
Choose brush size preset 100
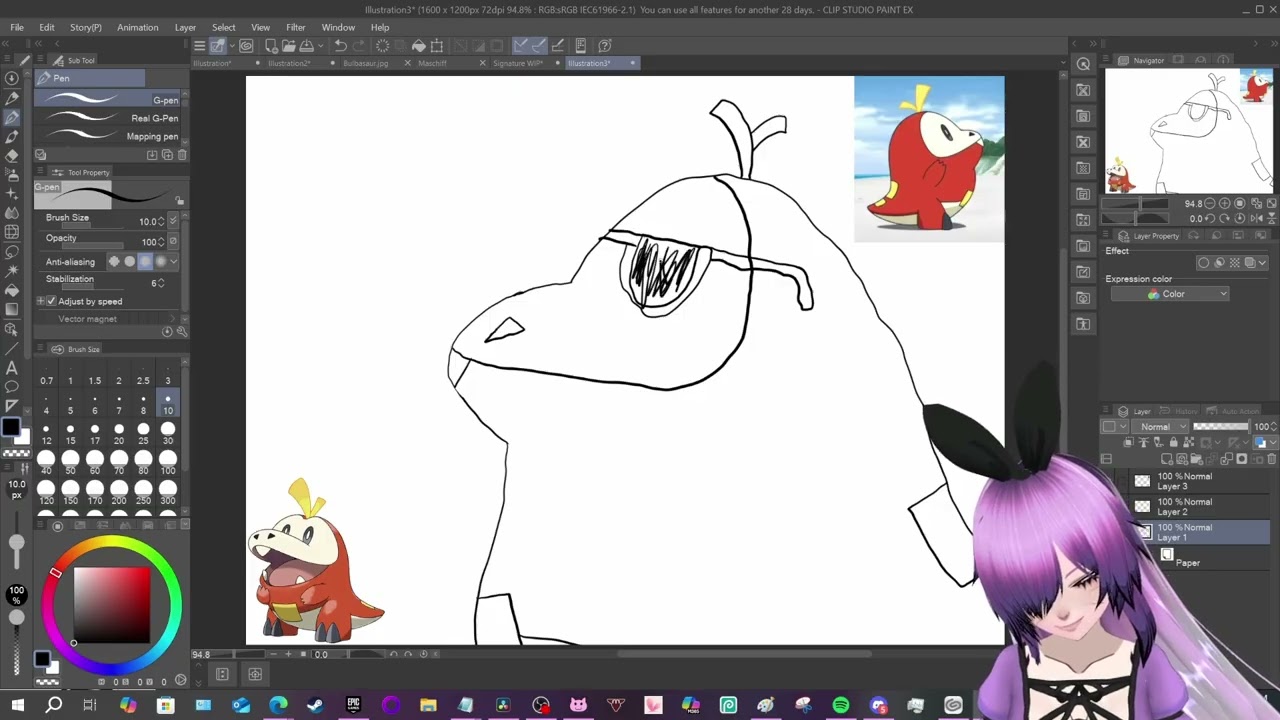point(168,462)
